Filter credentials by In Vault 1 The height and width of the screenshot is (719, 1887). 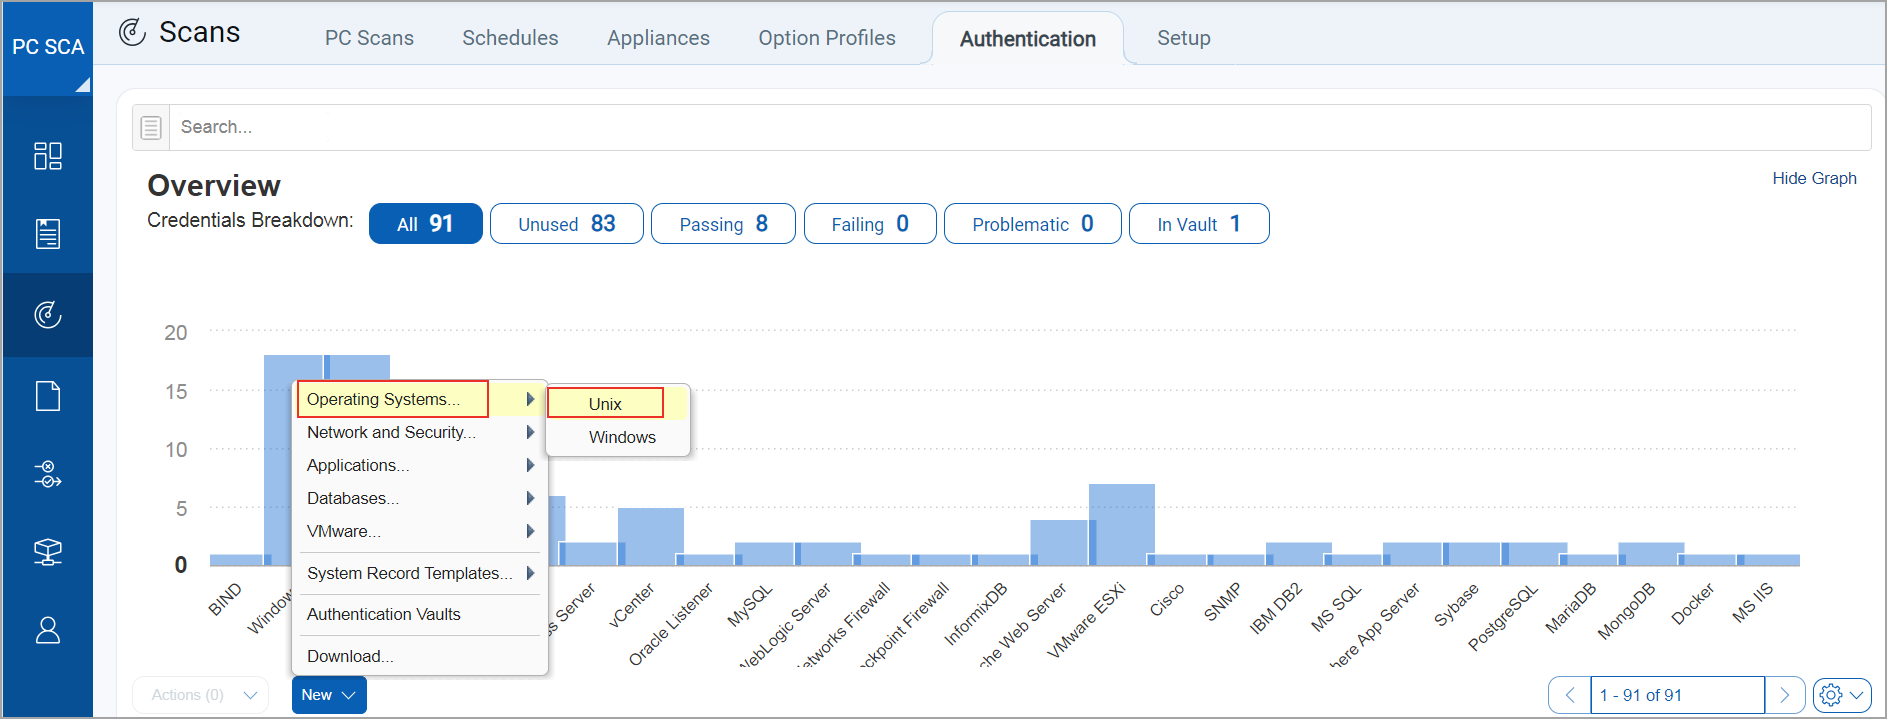pos(1199,224)
